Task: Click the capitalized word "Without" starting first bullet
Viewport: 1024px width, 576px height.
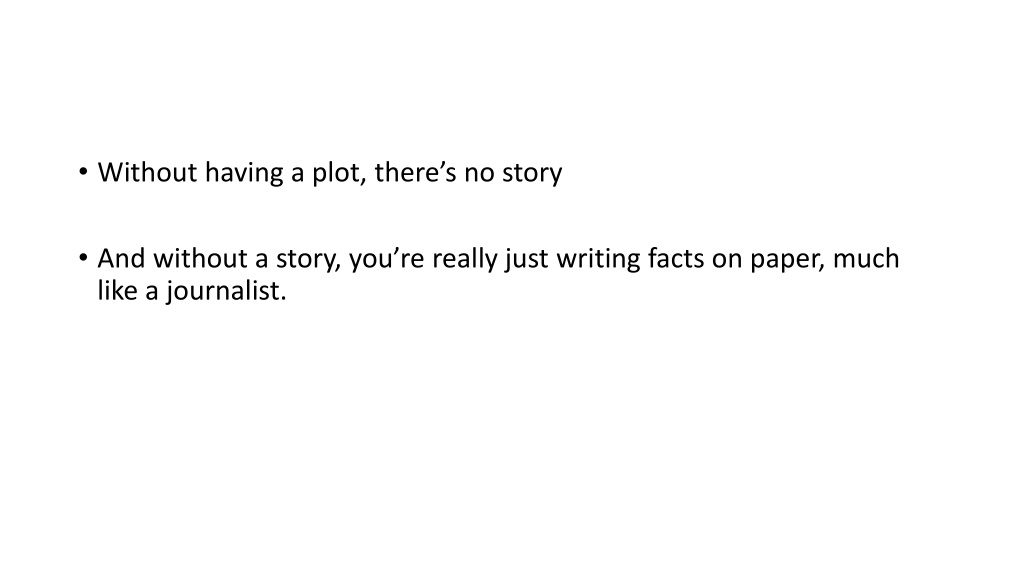Action: point(148,172)
